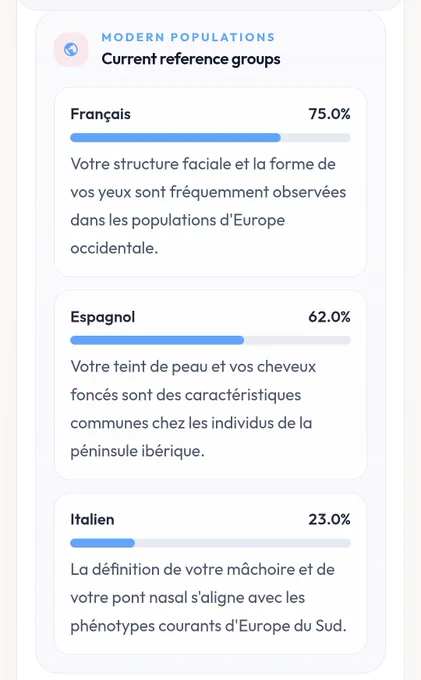Image resolution: width=421 pixels, height=680 pixels.
Task: Select the 23.0% score value
Action: pos(330,520)
